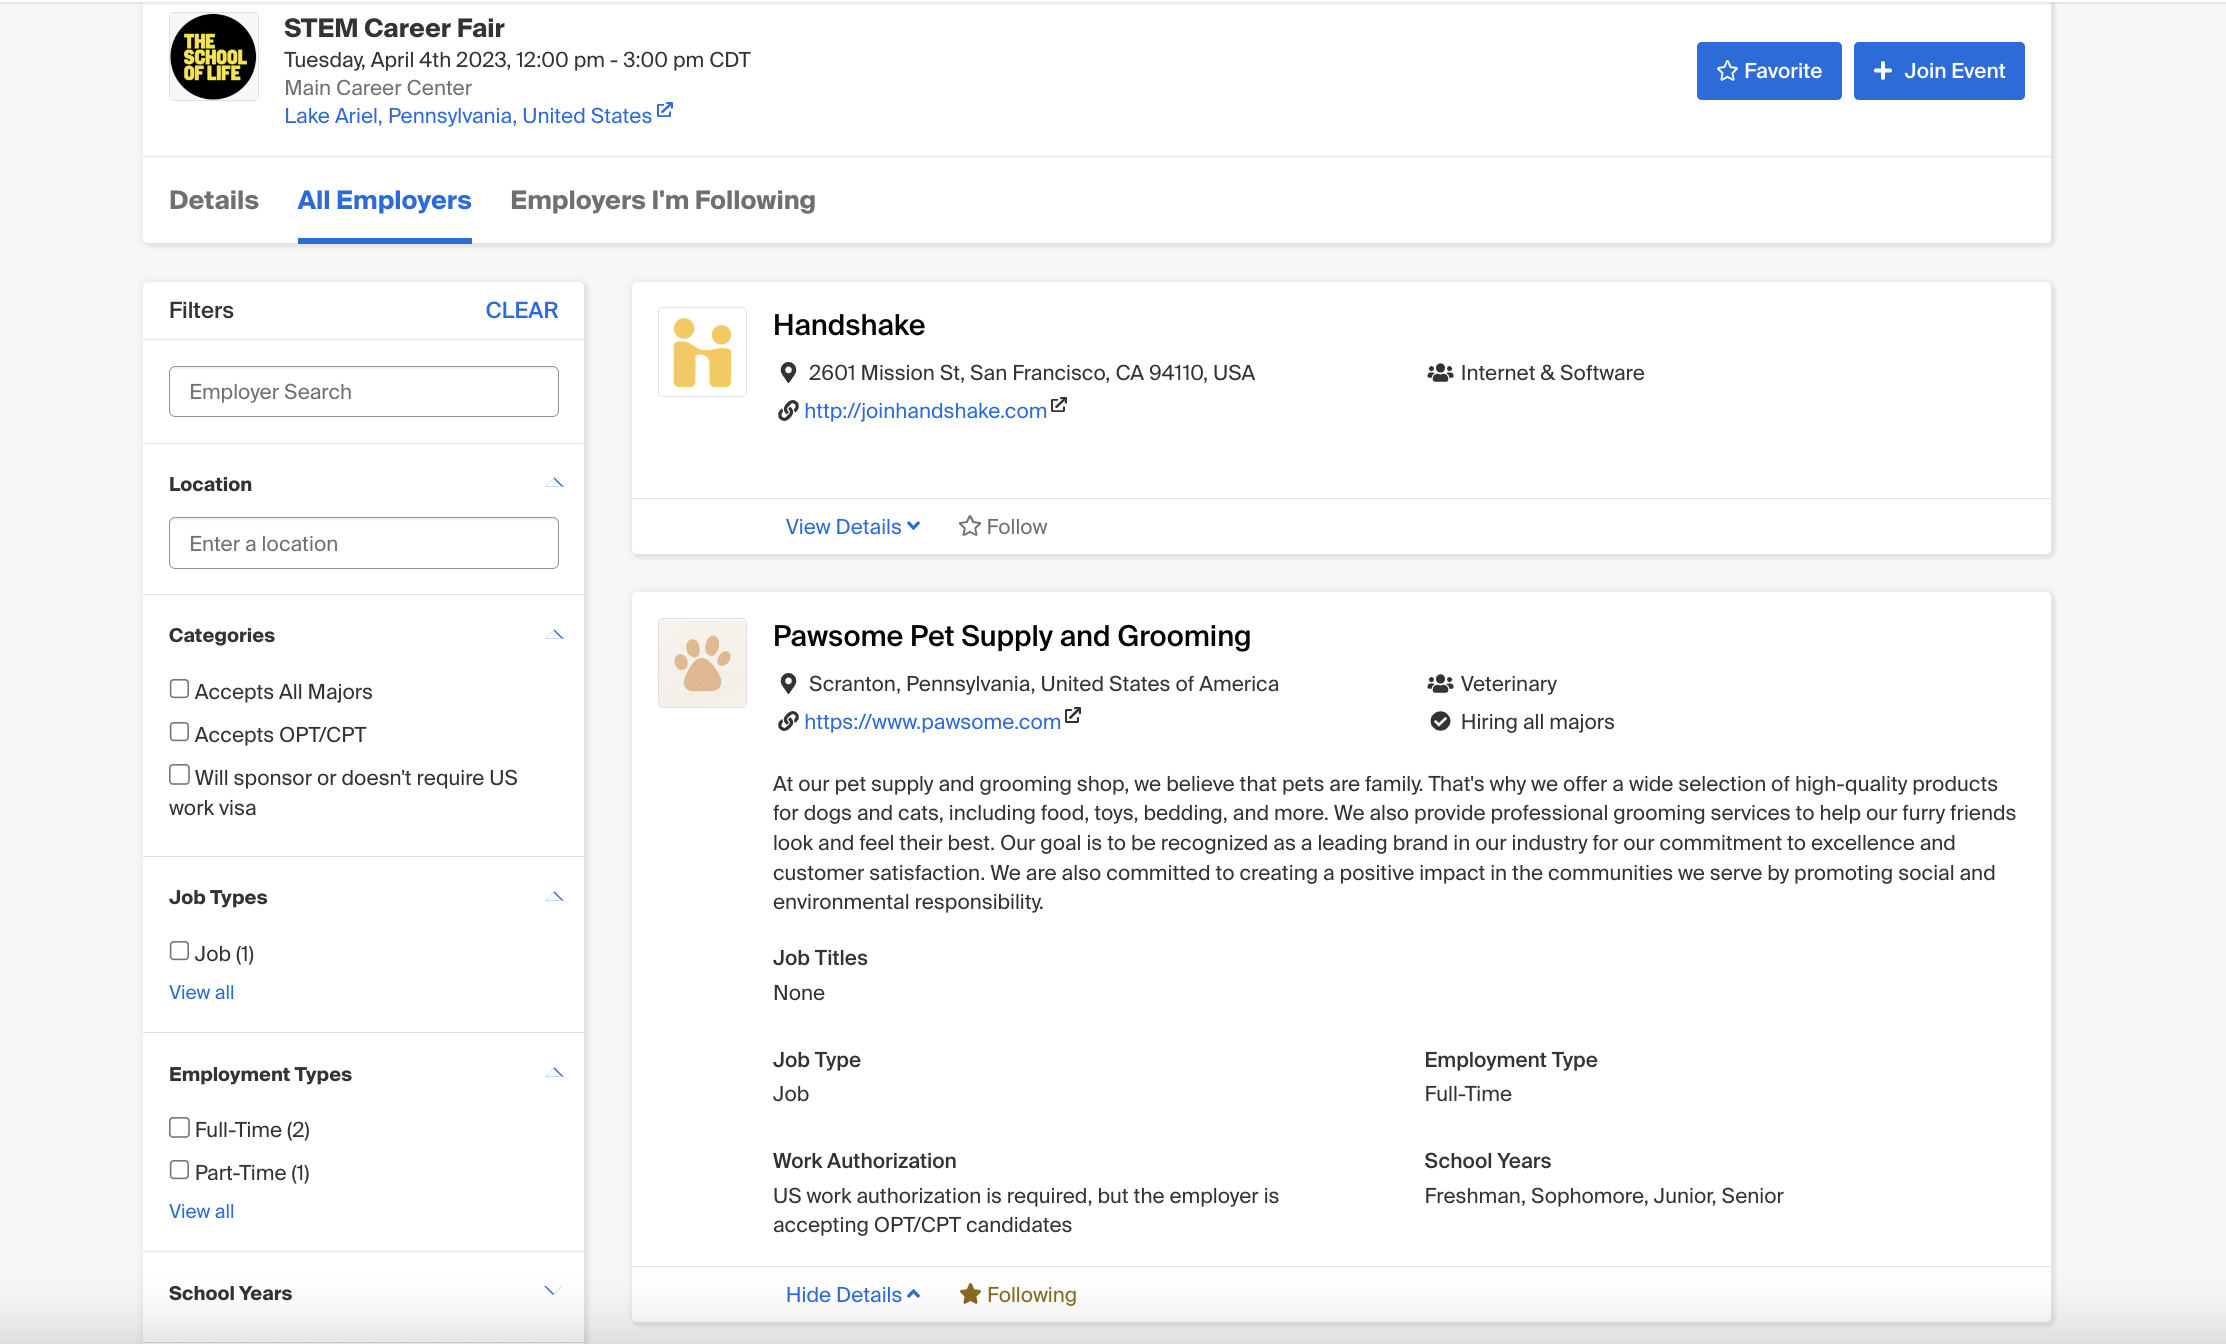2226x1344 pixels.
Task: Click external link icon after pawsome.com
Action: tap(1073, 716)
